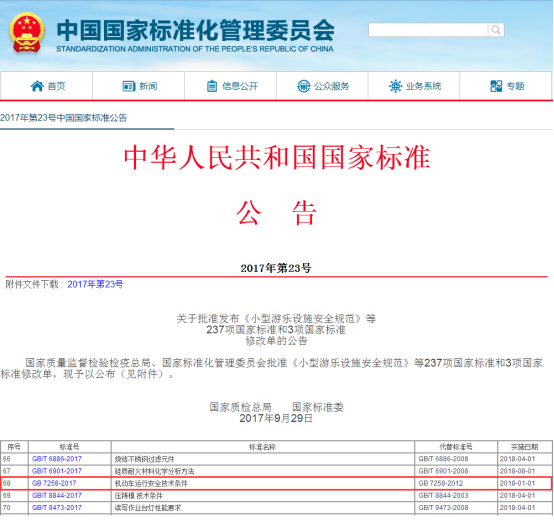
Task: Click the 专题 puzzle icon
Action: tap(496, 86)
